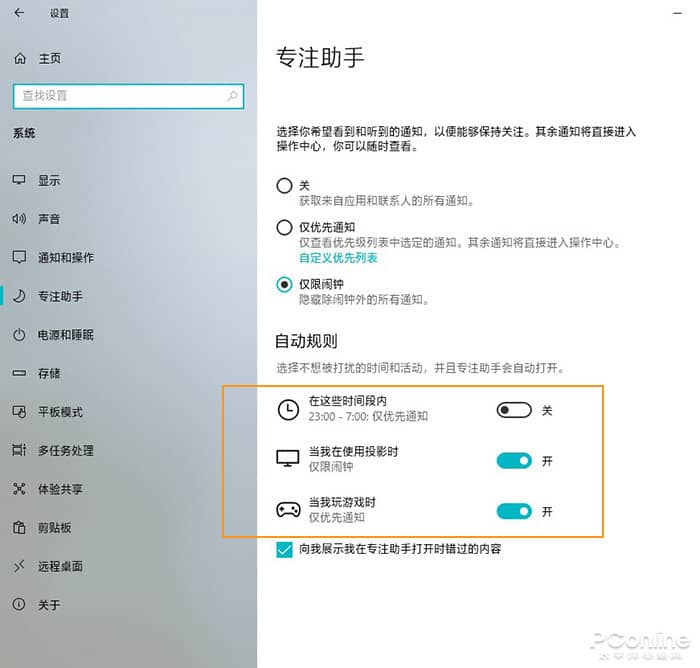
Task: Click the 多任务处理 icon
Action: [19, 450]
